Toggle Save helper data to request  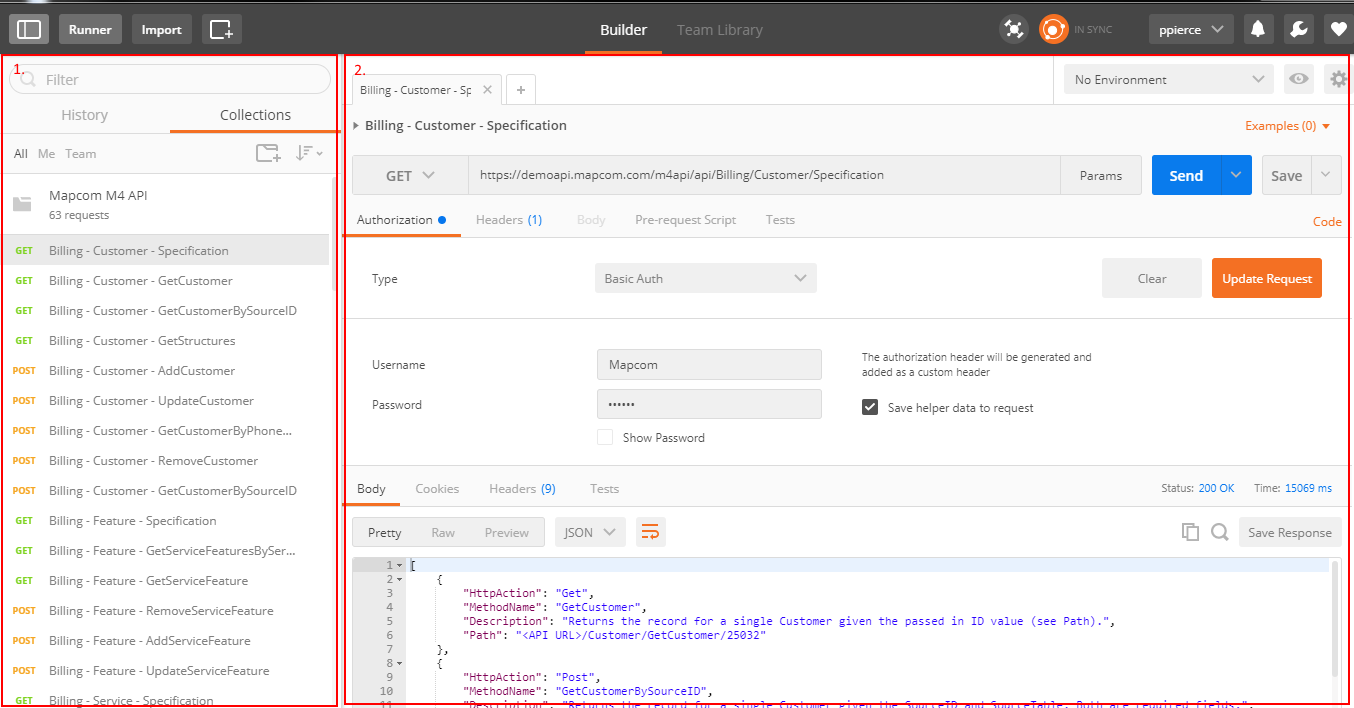pos(870,408)
